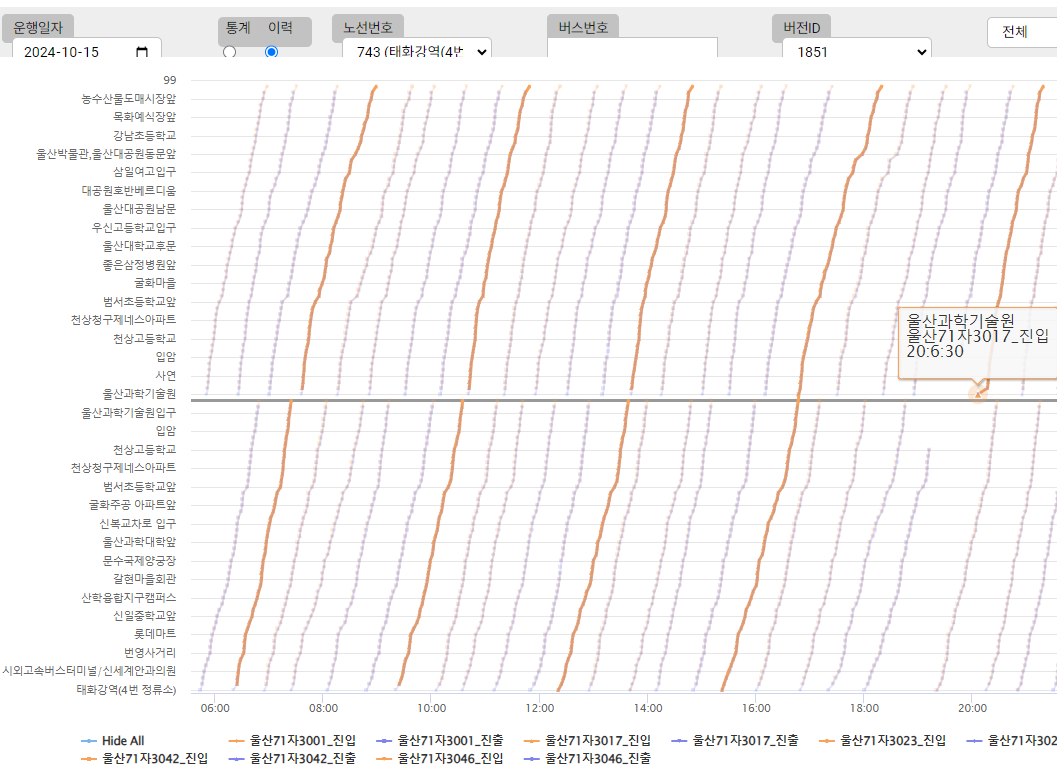The height and width of the screenshot is (769, 1057).
Task: Focus the 버스번호 text input
Action: (632, 50)
